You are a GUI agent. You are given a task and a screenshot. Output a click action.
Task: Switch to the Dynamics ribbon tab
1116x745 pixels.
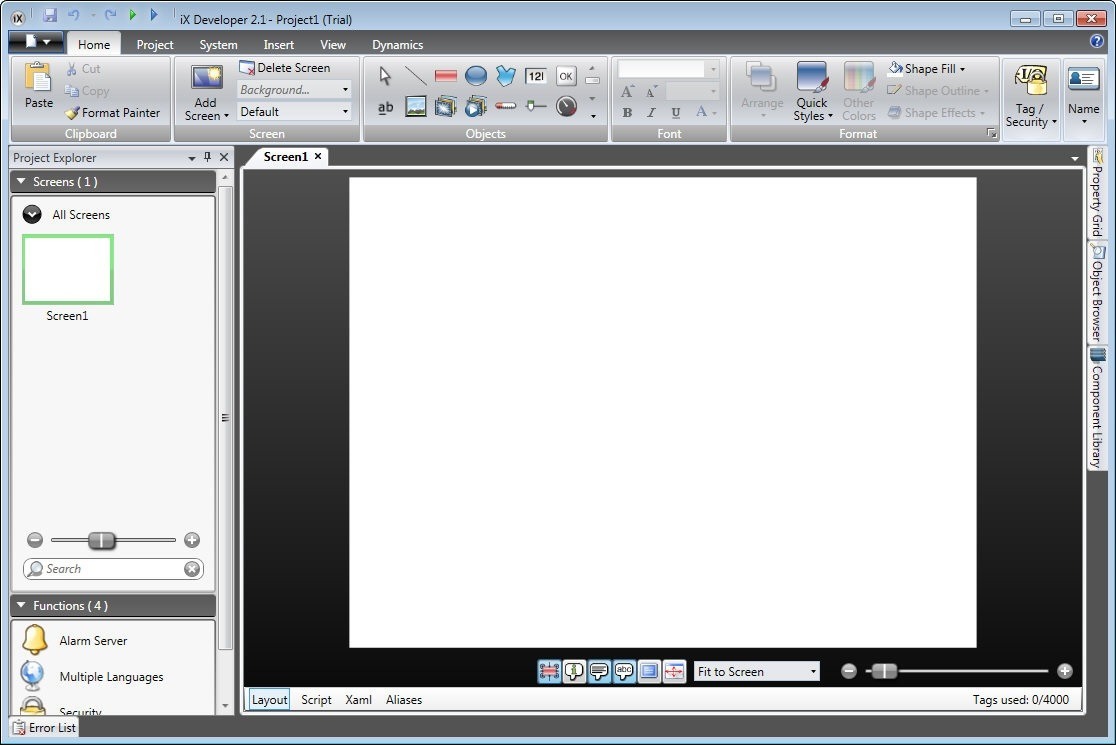coord(397,44)
